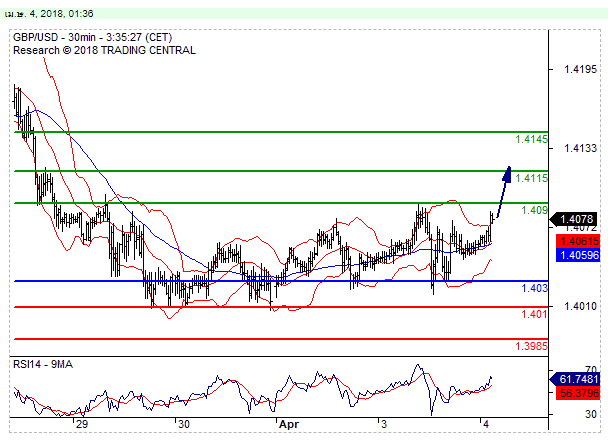The image size is (608, 440).
Task: Click the RSI value tag 61.7481
Action: pos(575,379)
